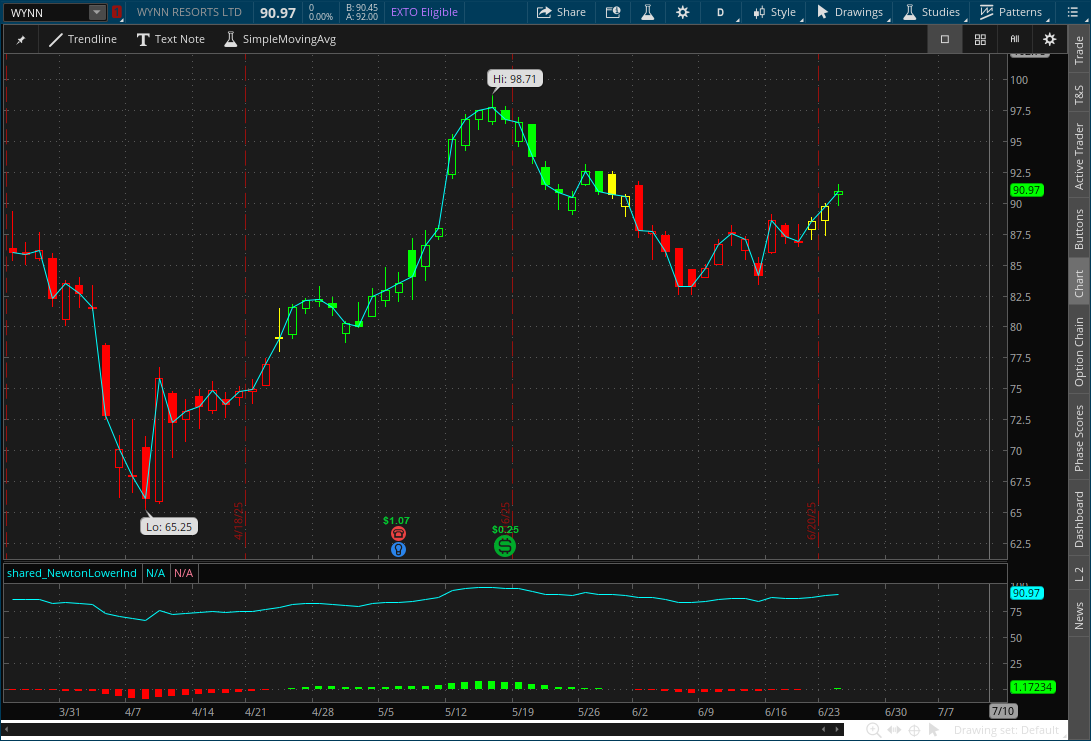
Task: Open the Drawings menu
Action: (850, 12)
